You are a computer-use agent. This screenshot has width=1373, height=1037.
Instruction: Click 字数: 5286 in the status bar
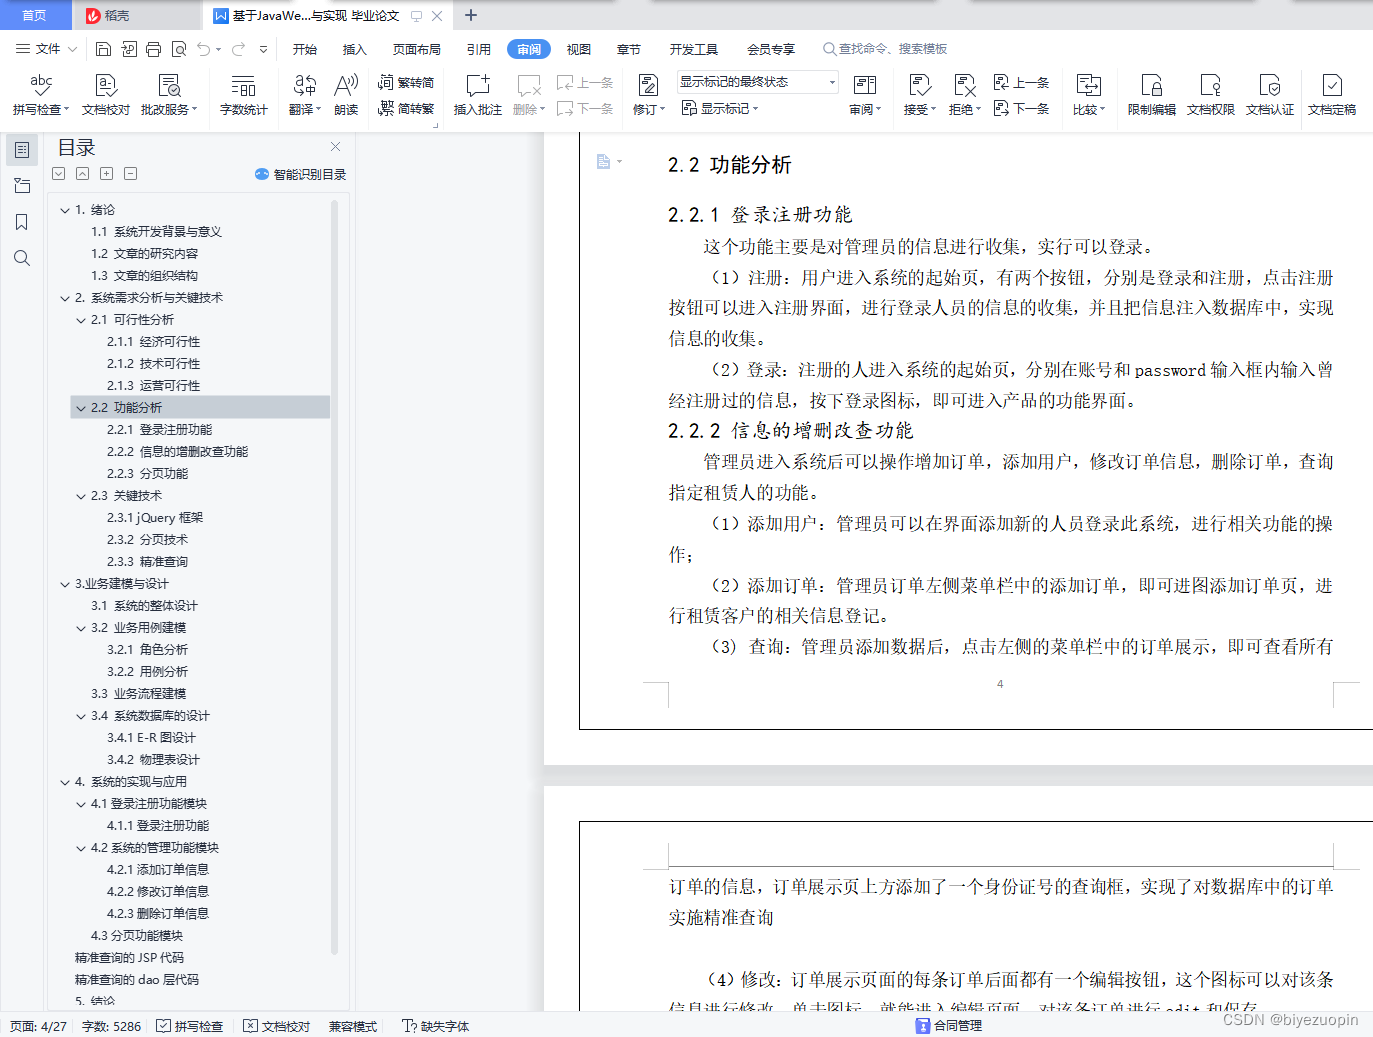(x=111, y=1026)
